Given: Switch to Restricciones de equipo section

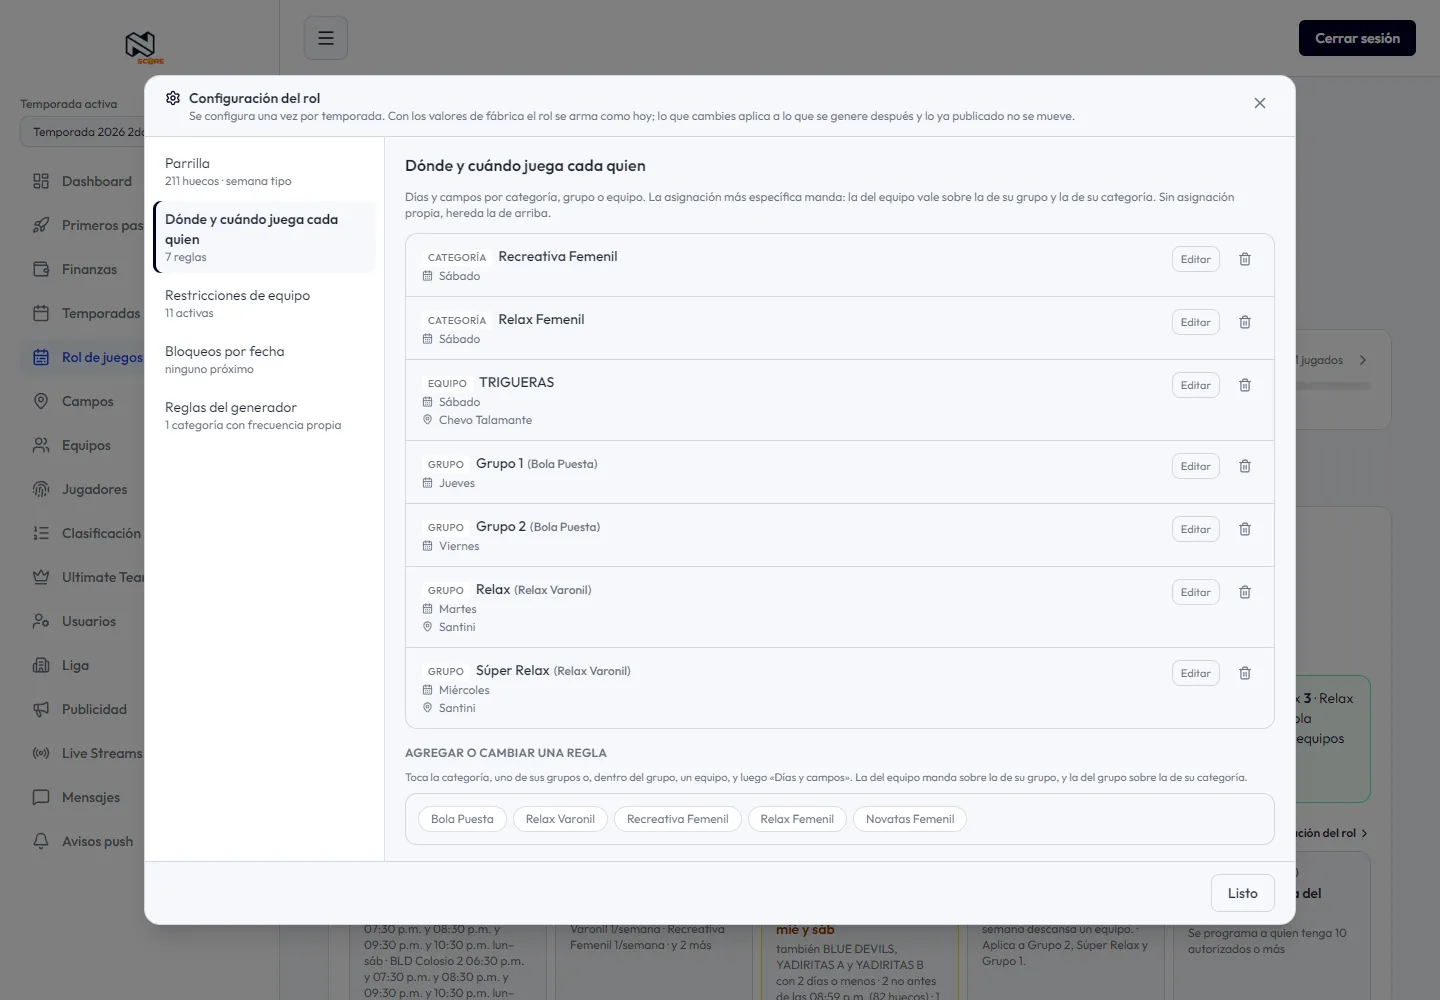Looking at the screenshot, I should point(265,303).
